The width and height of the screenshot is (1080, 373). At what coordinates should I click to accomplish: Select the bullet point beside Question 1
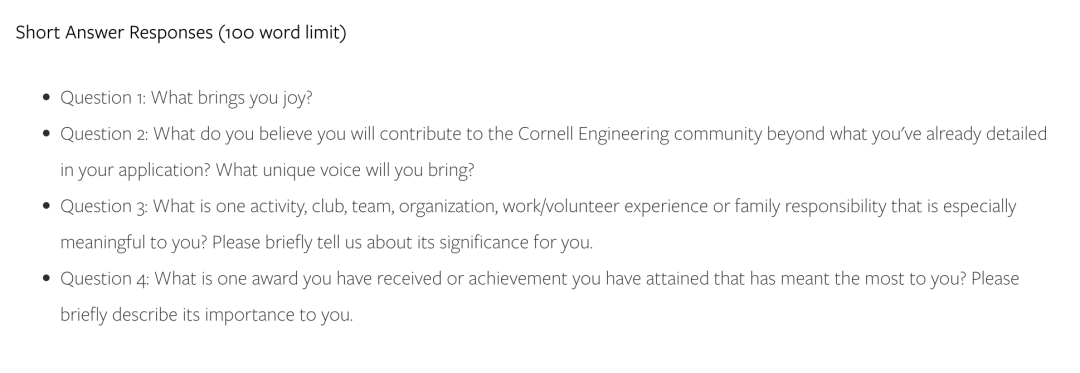[x=46, y=98]
